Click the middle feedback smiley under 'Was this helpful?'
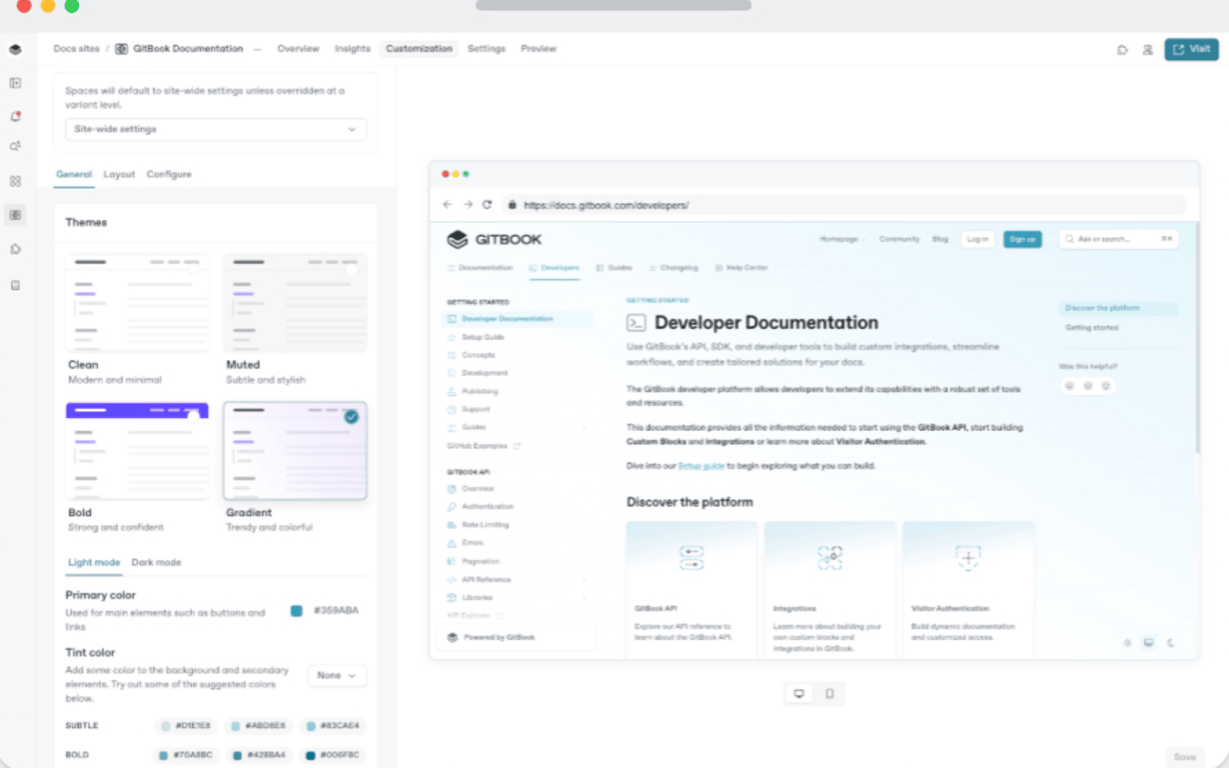Viewport: 1229px width, 768px height. [x=1088, y=385]
